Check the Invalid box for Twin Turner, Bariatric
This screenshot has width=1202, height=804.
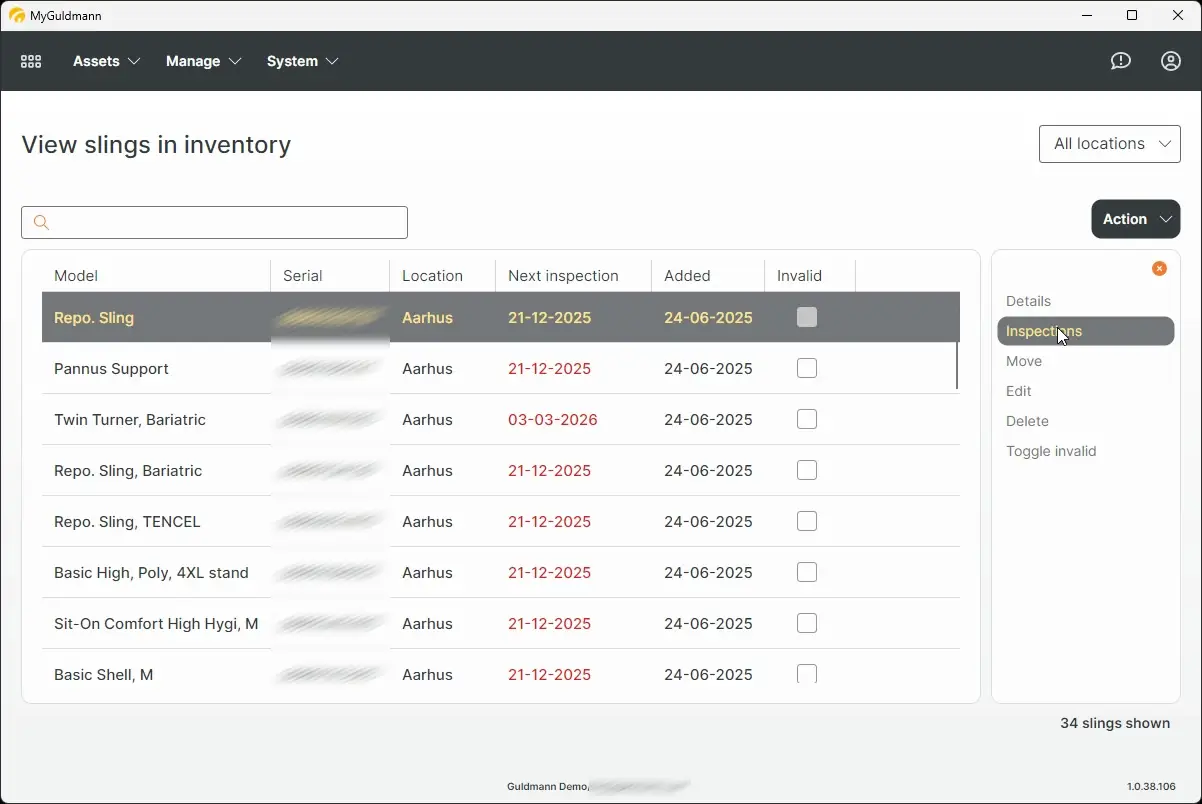click(807, 419)
